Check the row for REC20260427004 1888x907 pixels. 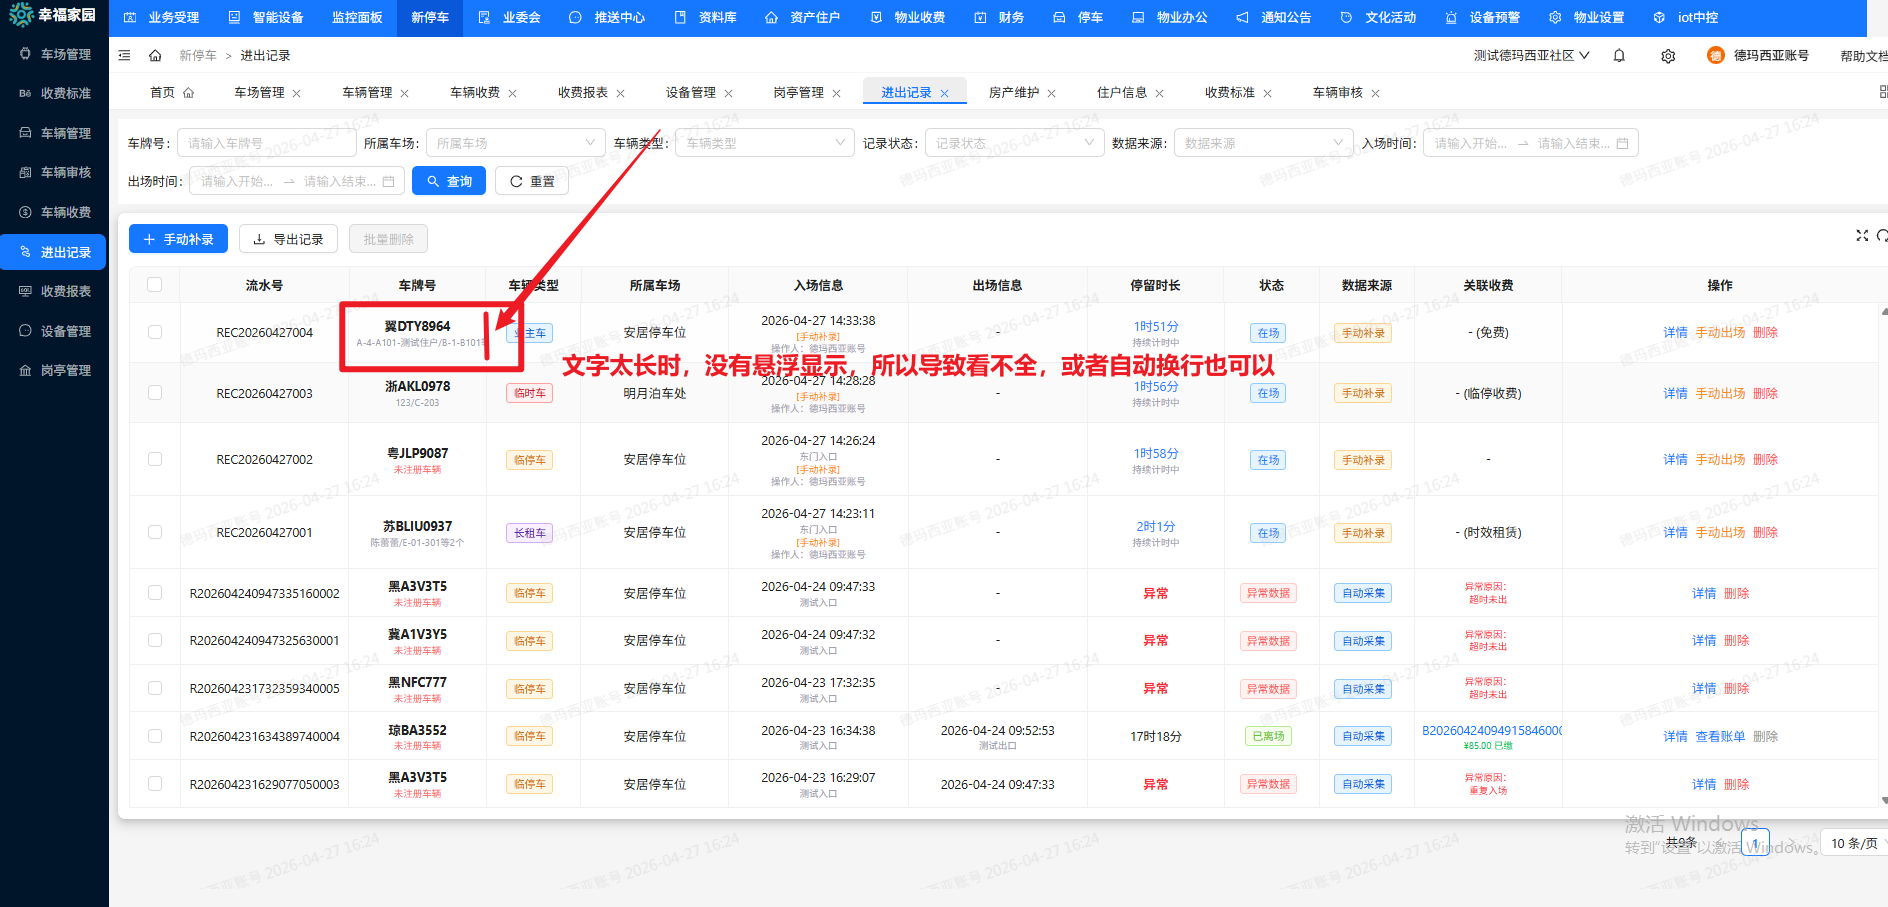[155, 332]
